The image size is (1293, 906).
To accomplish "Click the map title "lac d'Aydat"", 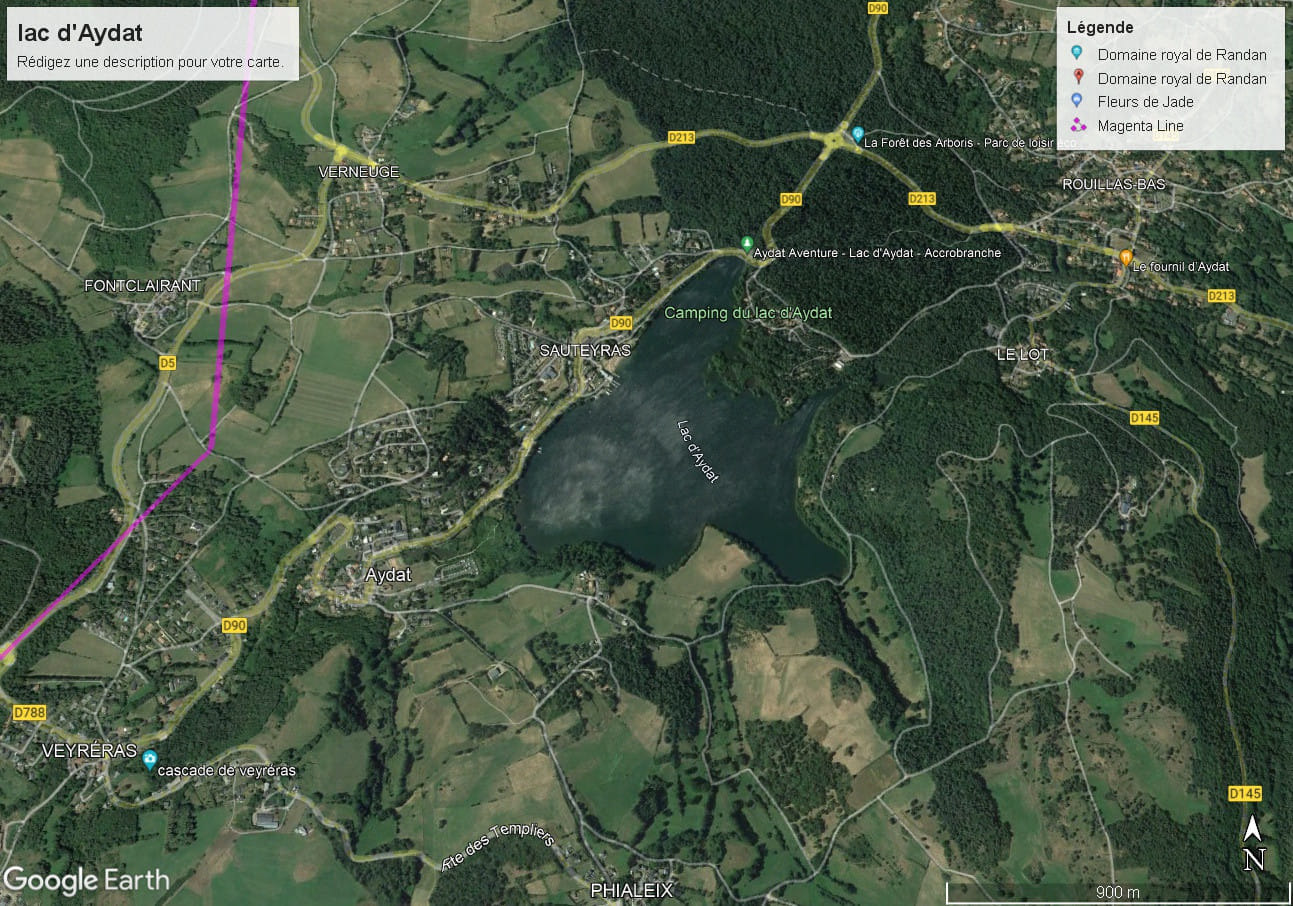I will [80, 33].
